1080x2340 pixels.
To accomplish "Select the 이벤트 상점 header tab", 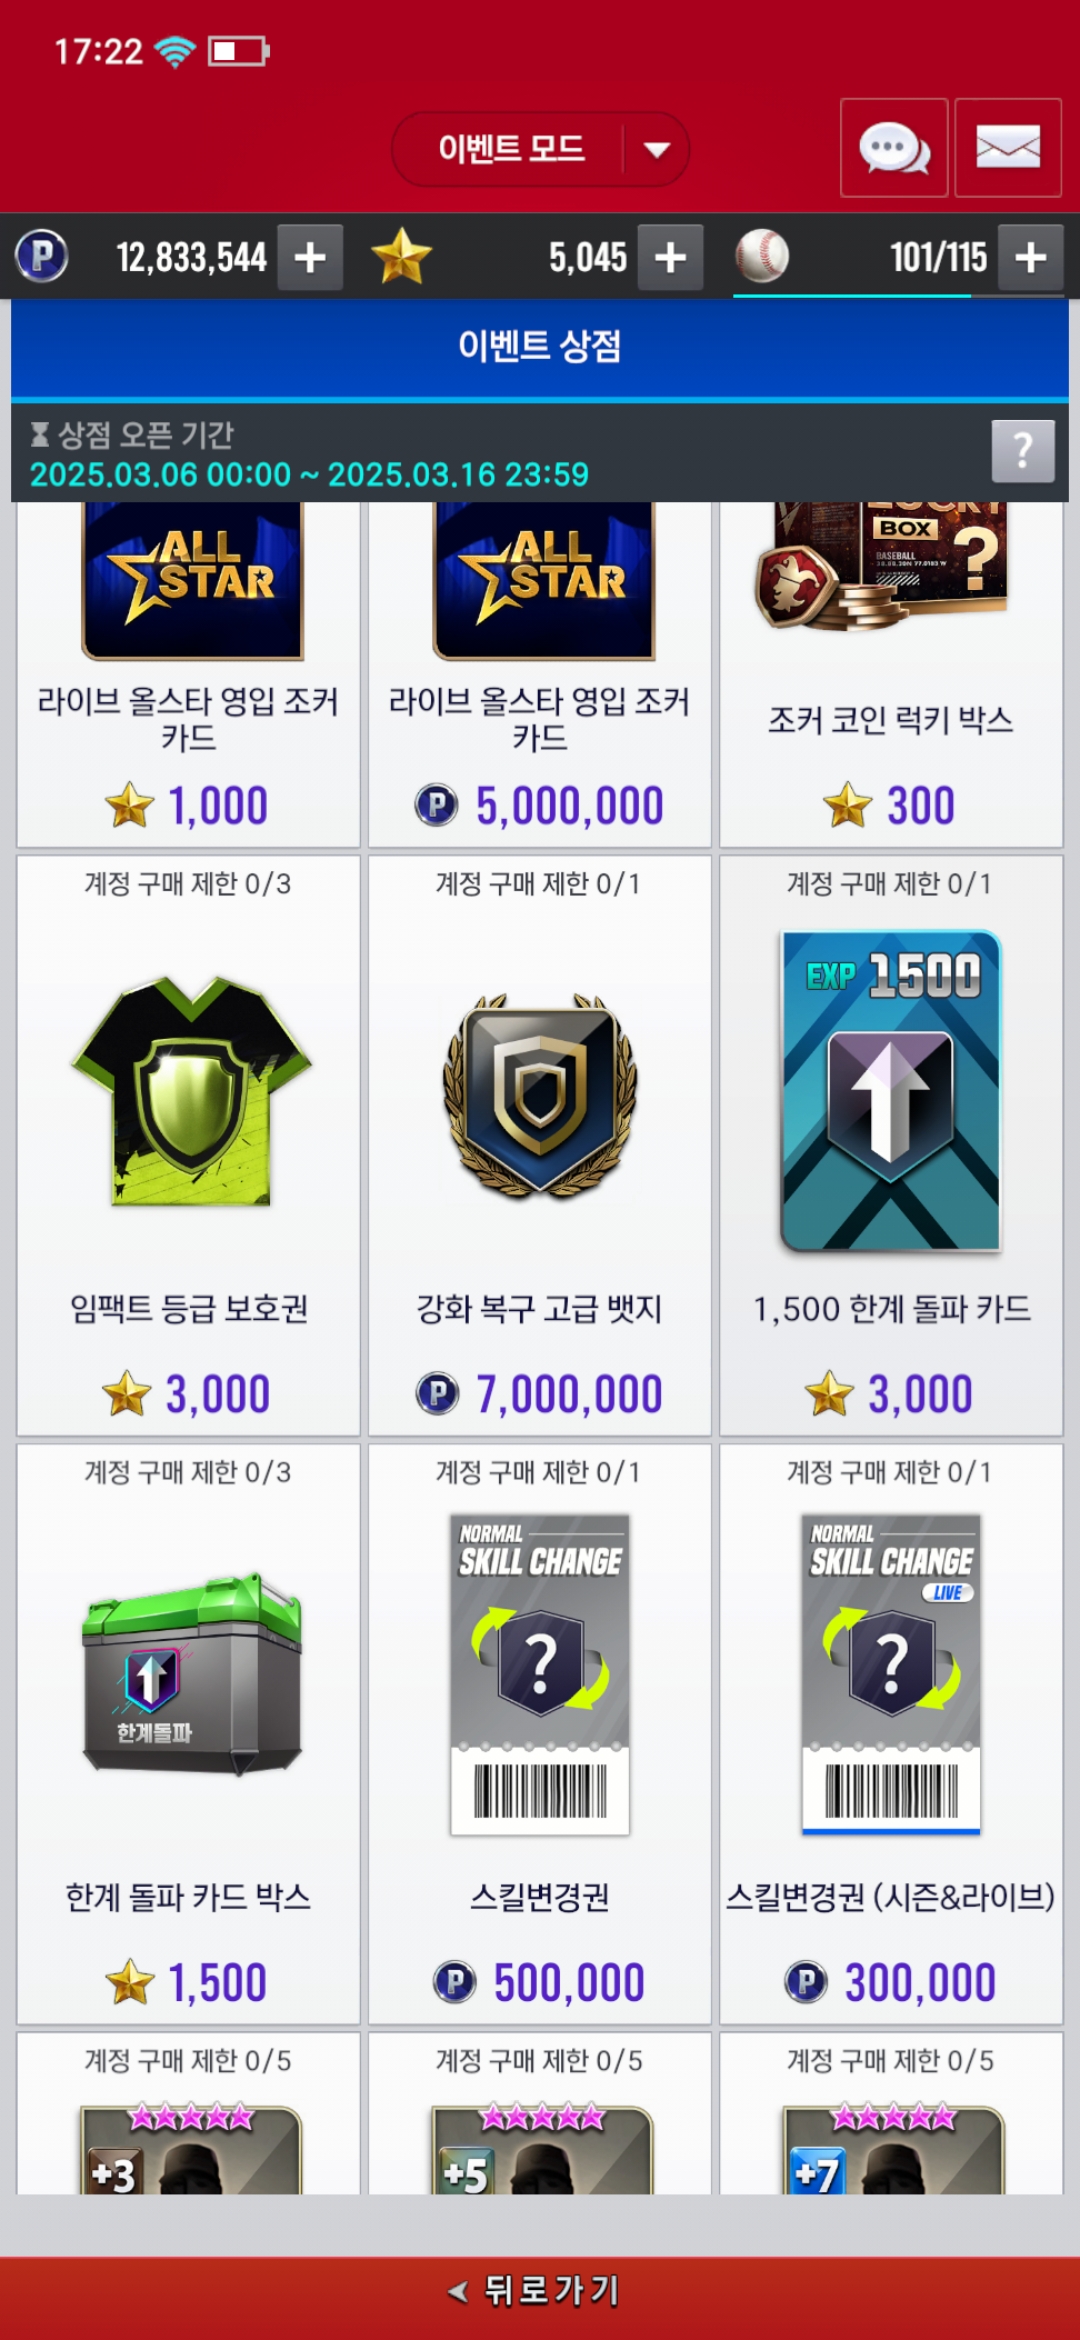I will coord(540,346).
